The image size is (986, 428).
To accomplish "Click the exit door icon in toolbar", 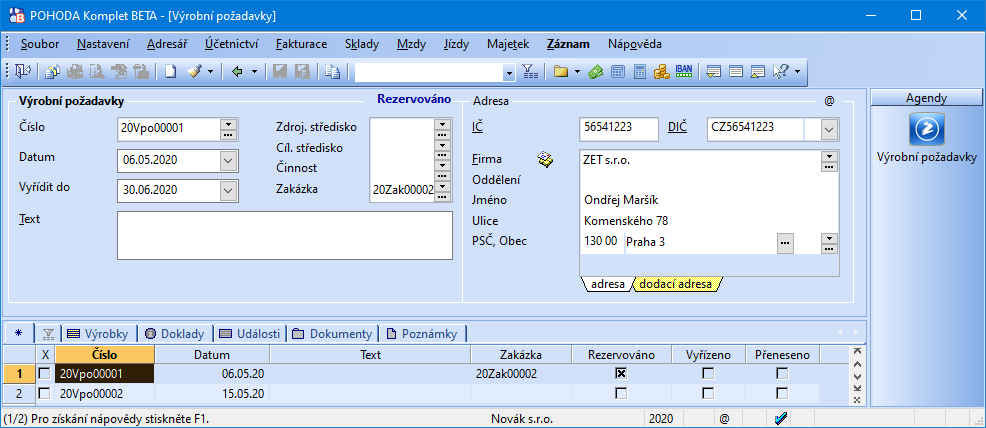I will pyautogui.click(x=23, y=72).
